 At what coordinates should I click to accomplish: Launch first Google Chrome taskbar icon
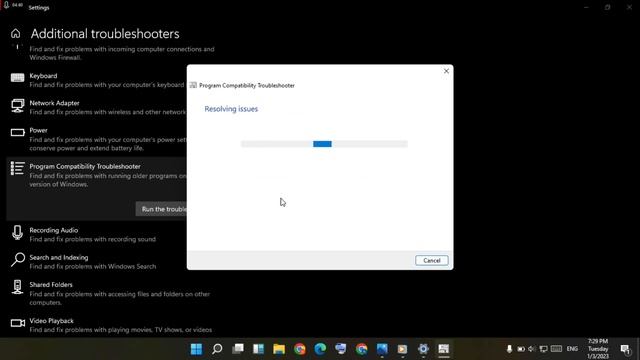[300, 349]
